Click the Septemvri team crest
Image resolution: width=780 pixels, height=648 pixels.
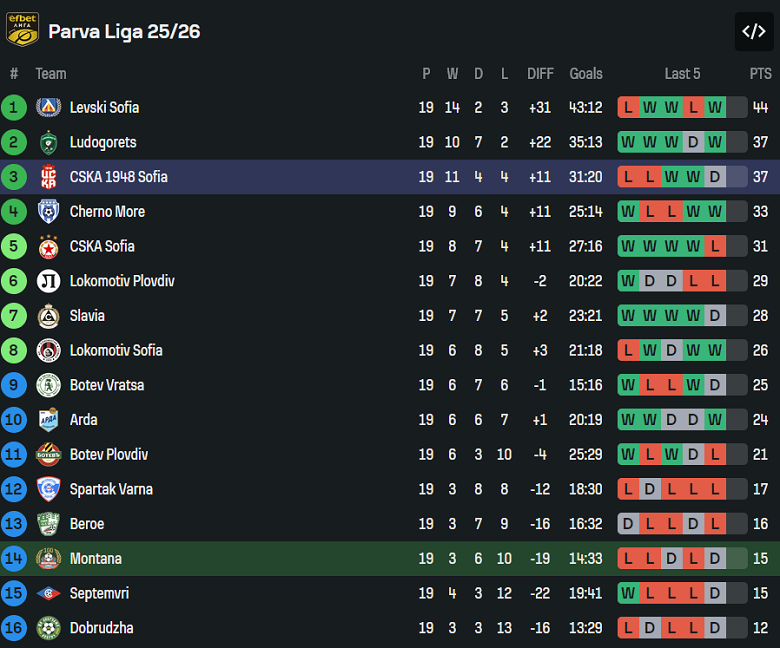pos(48,593)
